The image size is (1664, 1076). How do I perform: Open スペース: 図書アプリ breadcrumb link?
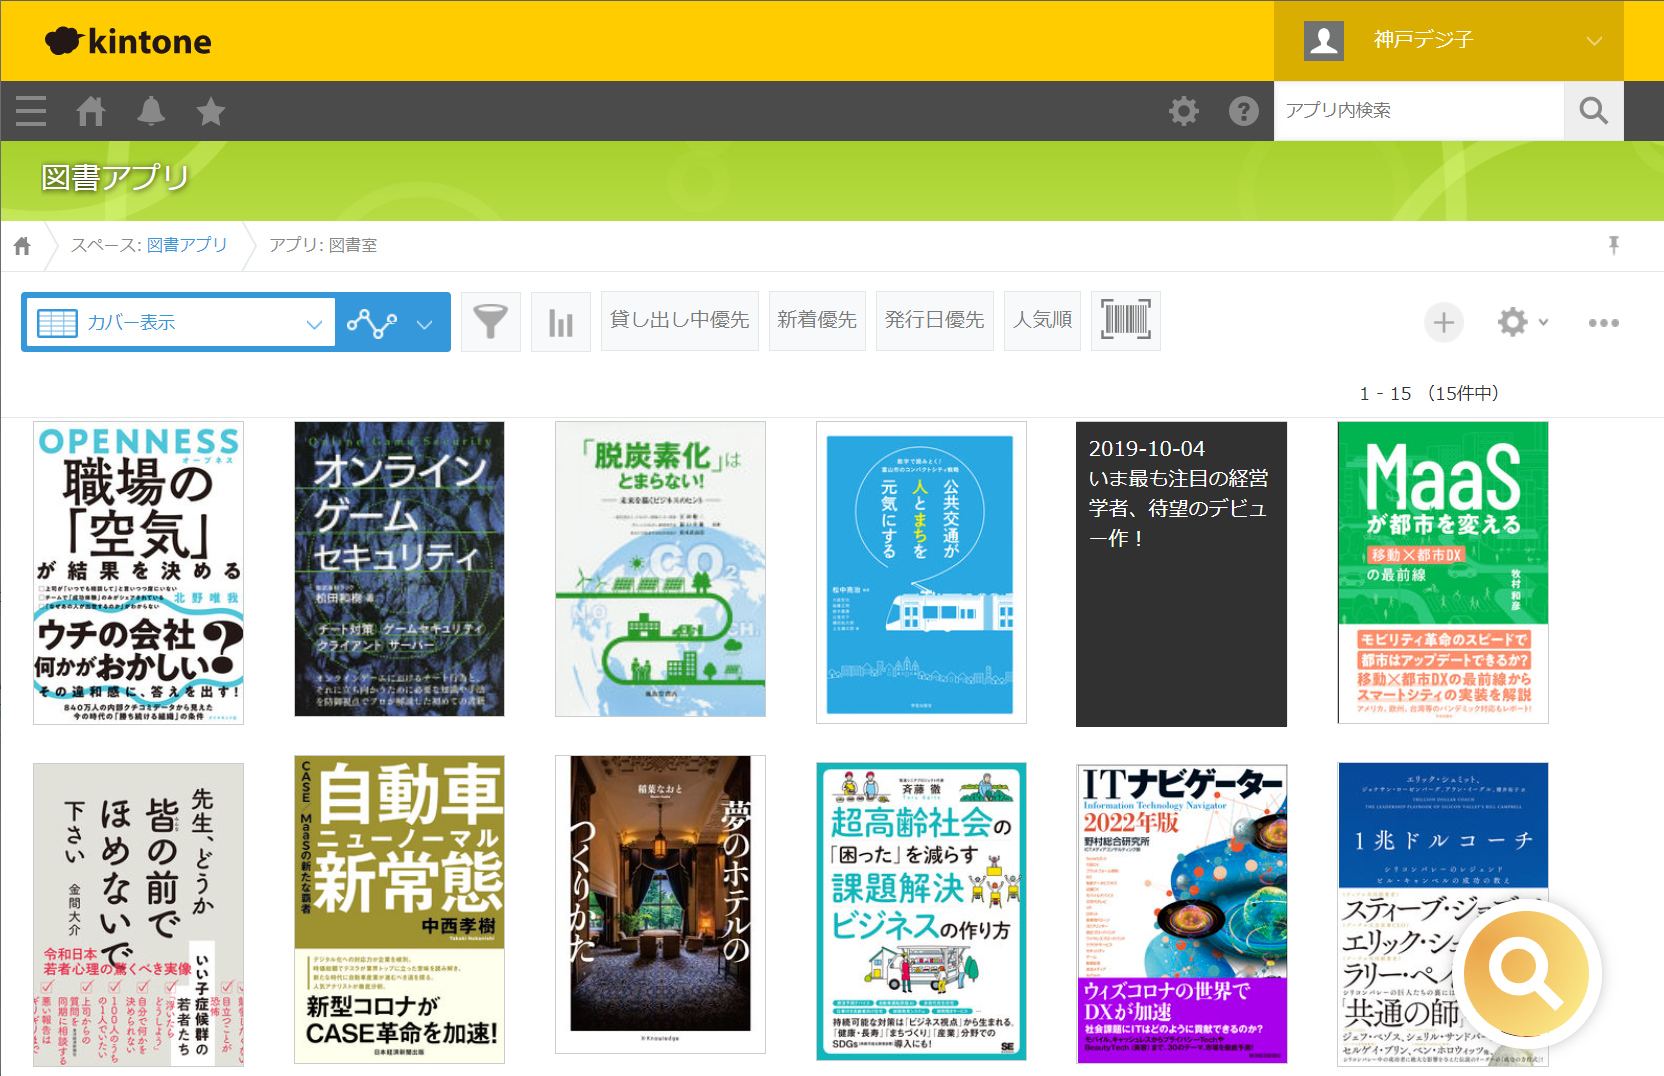pos(187,245)
